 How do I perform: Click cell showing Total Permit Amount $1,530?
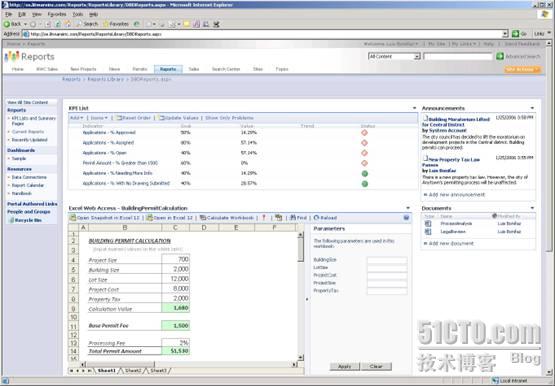pos(175,351)
